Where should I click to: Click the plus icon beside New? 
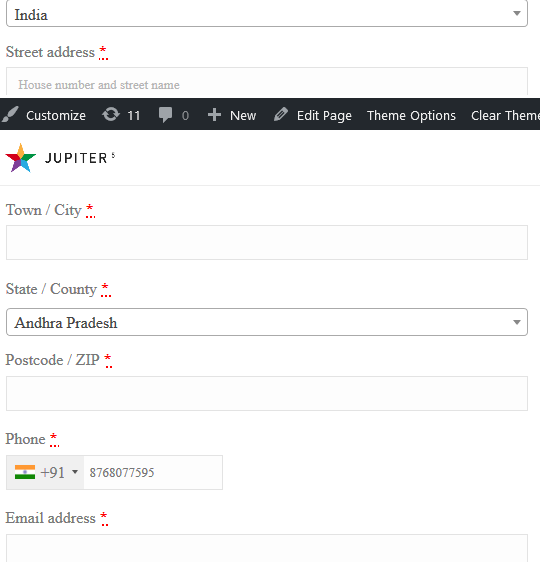click(x=214, y=115)
